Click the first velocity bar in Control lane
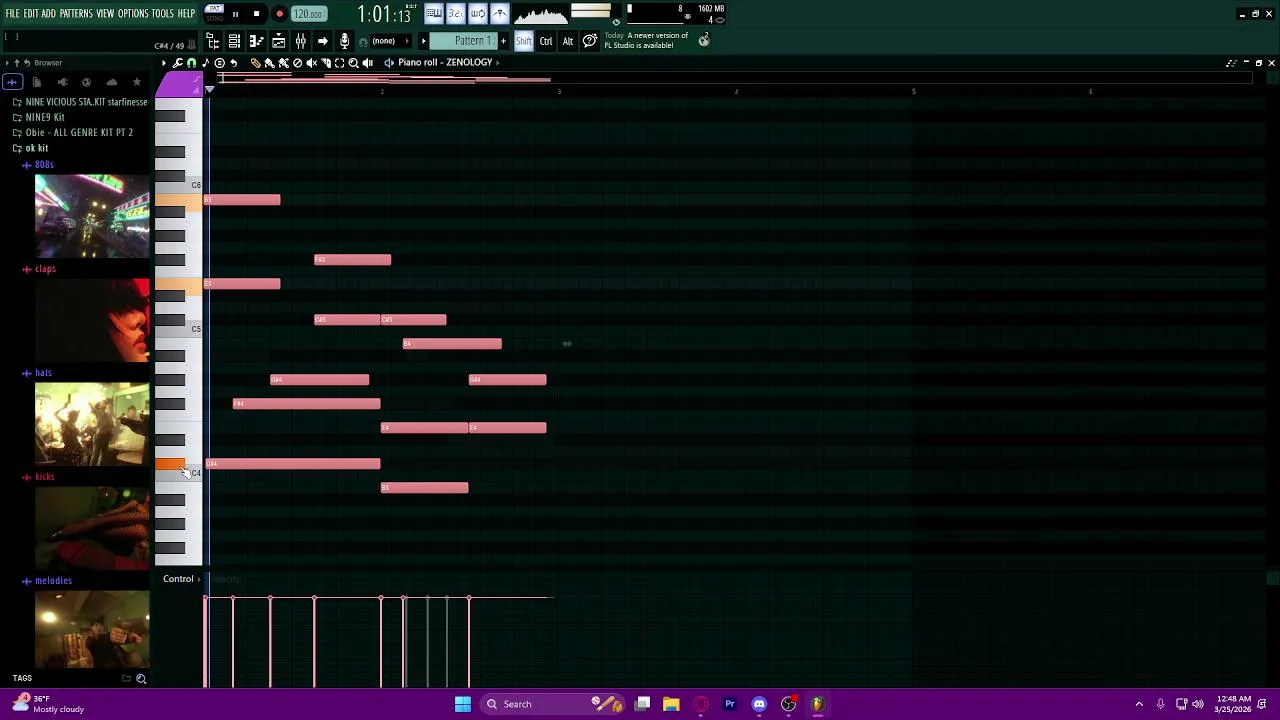 click(x=206, y=642)
